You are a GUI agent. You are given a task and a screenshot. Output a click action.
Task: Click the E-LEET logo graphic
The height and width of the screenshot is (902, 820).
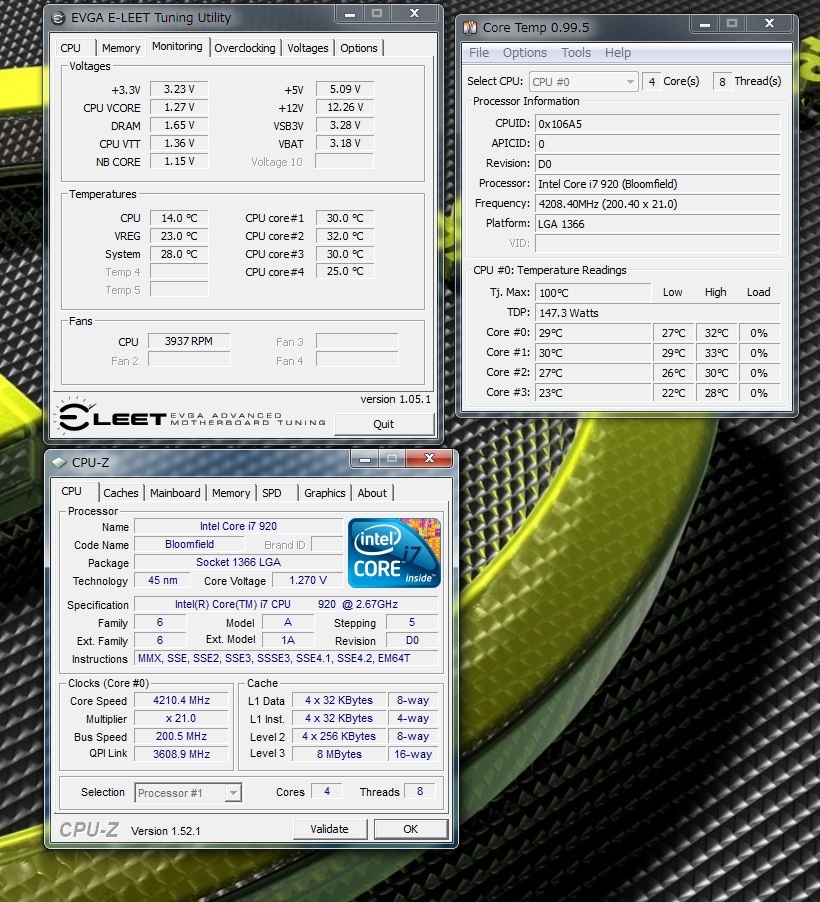(x=192, y=417)
